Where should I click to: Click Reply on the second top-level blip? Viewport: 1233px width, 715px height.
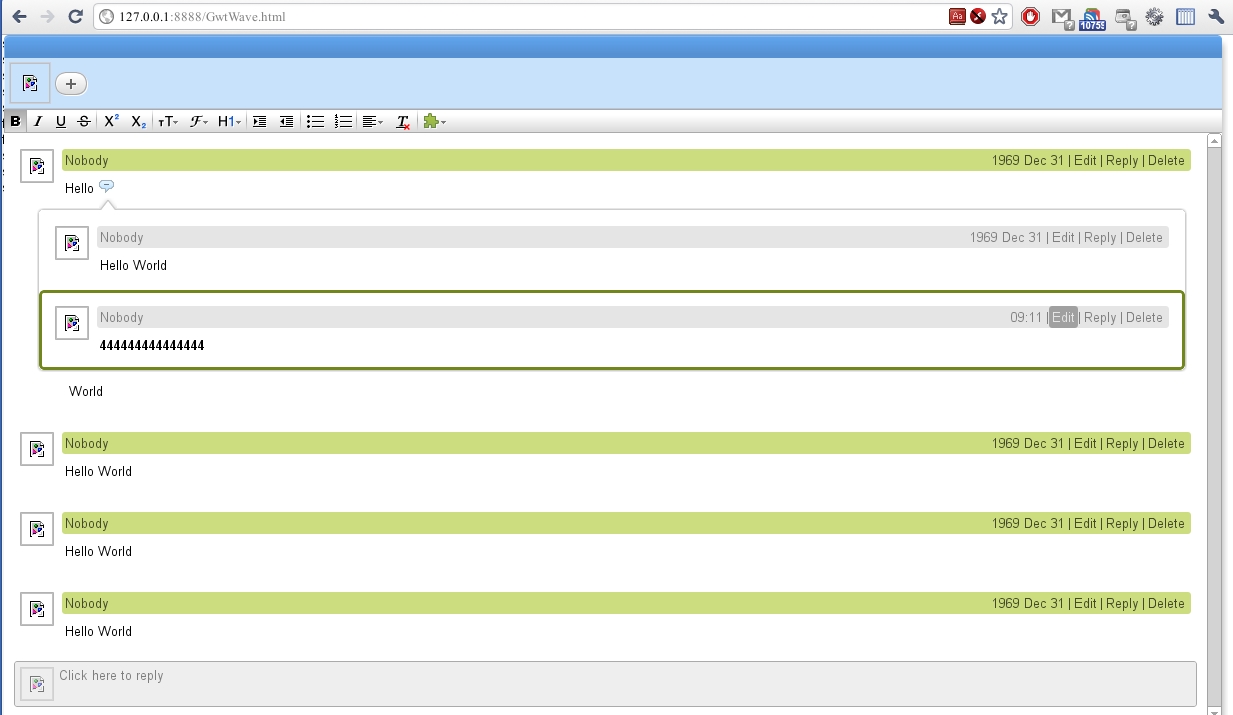pyautogui.click(x=1122, y=444)
